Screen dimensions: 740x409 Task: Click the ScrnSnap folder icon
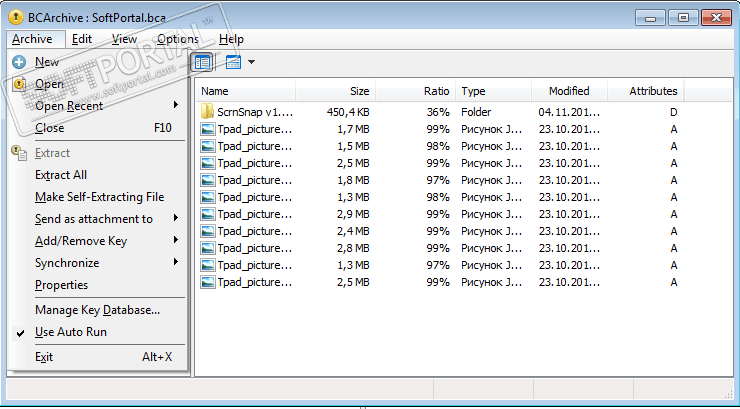tap(208, 112)
